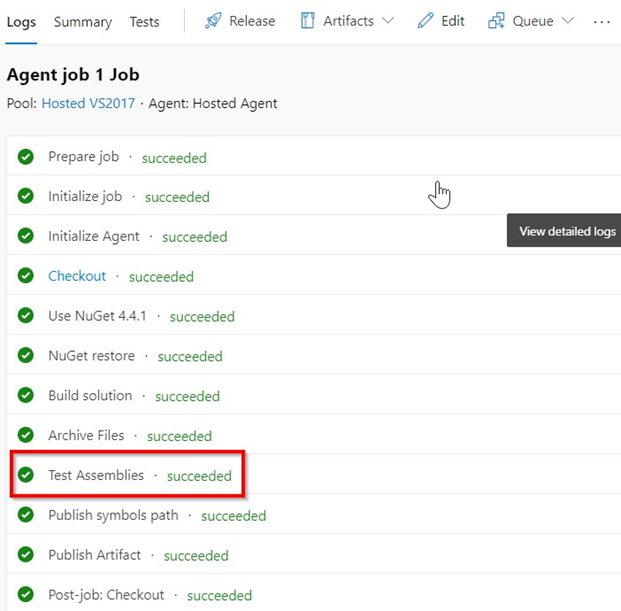Click status icon for Test Assemblies
This screenshot has height=611, width=621.
point(26,475)
